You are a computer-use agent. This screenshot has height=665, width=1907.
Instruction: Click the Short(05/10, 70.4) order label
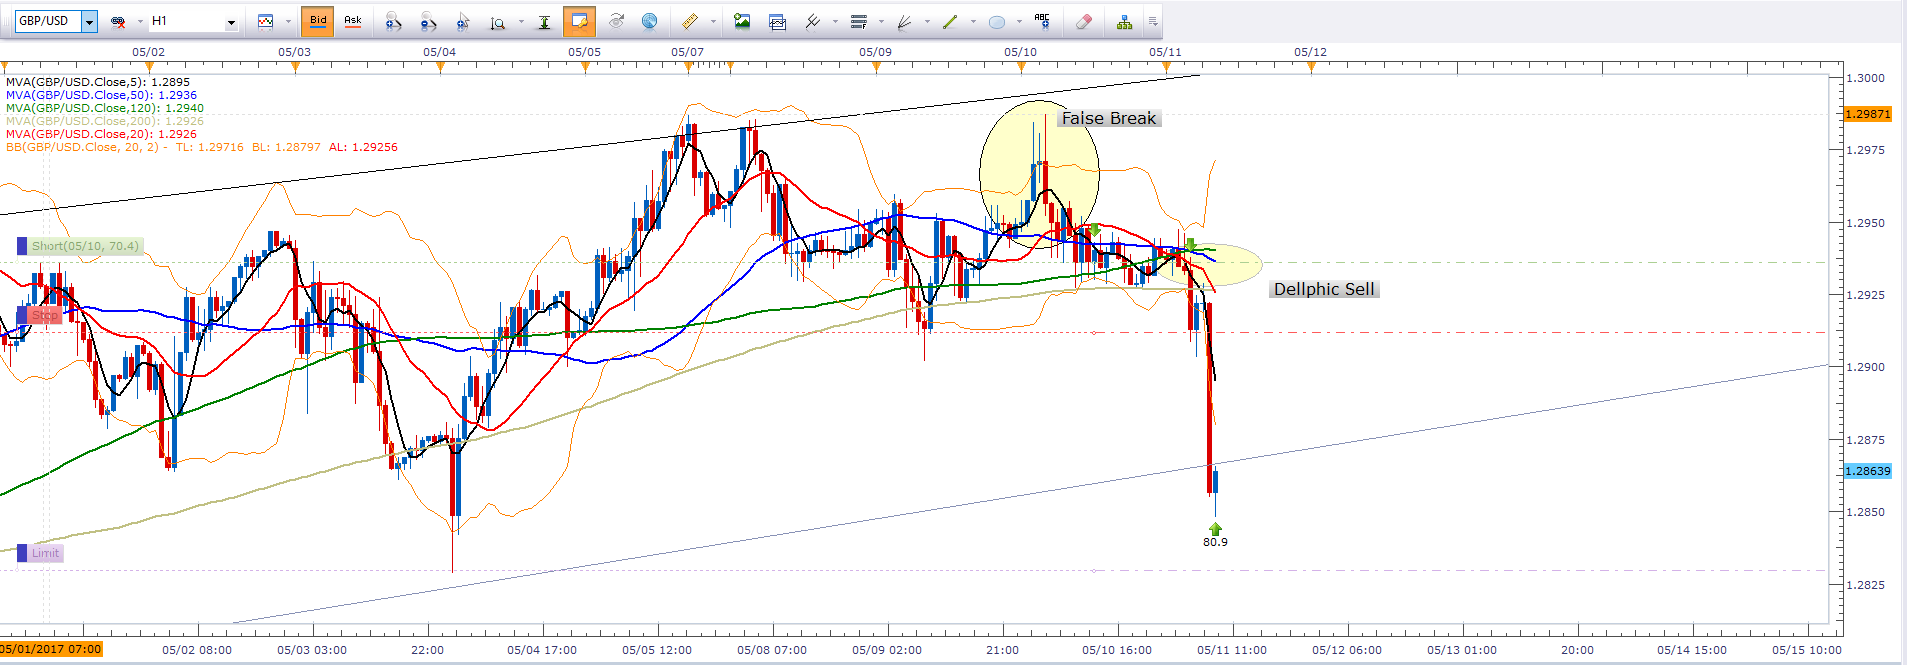[84, 246]
